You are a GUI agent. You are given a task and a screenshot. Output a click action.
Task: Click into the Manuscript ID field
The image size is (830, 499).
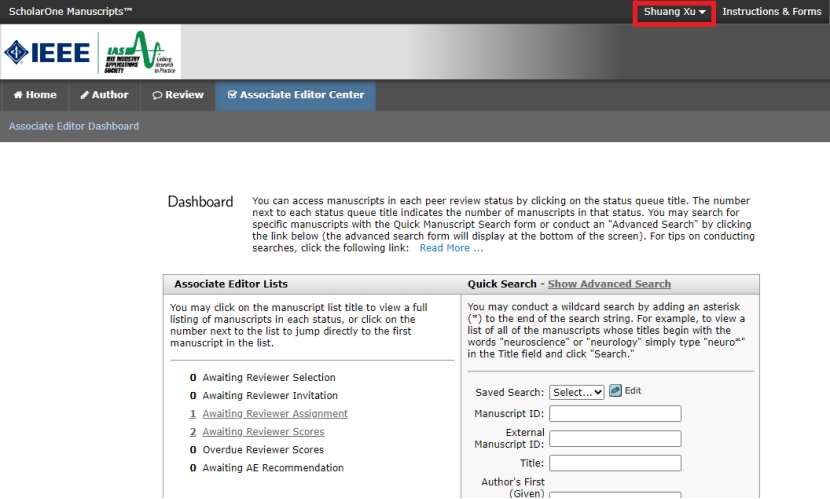click(615, 413)
